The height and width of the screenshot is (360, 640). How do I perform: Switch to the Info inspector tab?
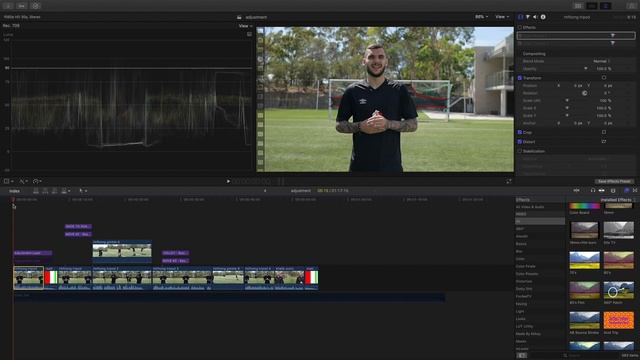click(543, 17)
